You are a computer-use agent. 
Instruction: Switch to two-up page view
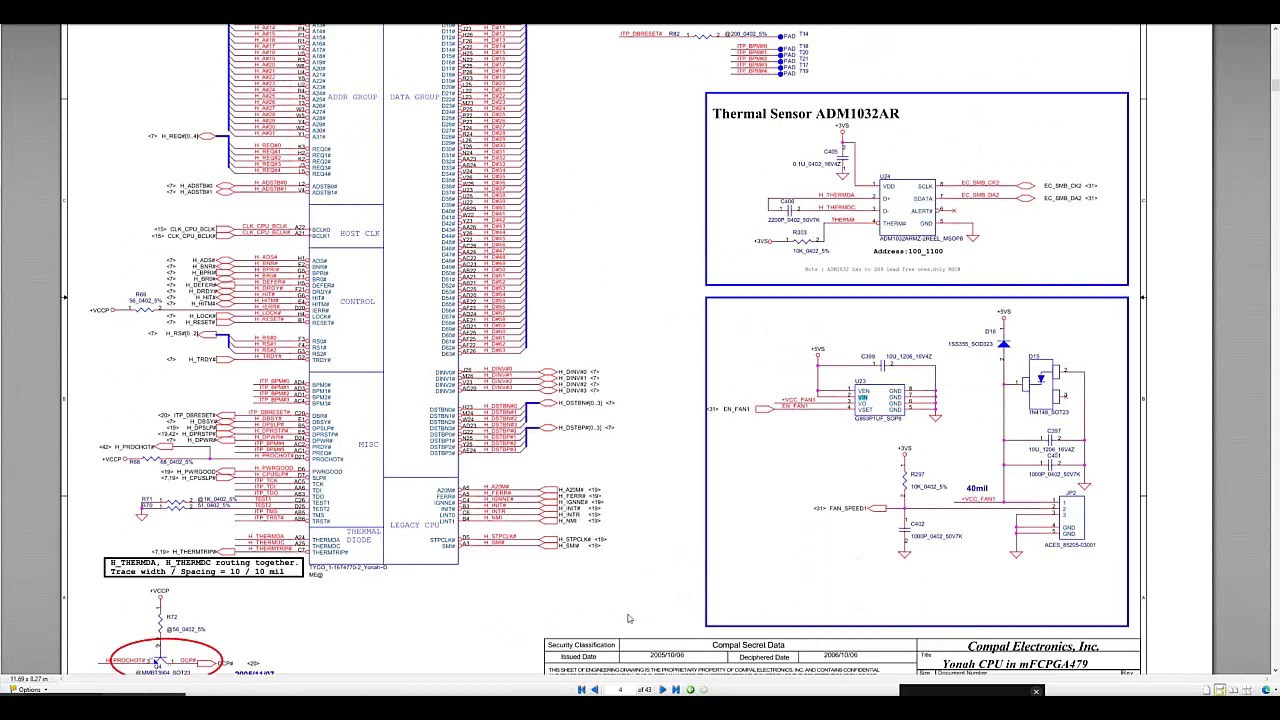[1233, 689]
